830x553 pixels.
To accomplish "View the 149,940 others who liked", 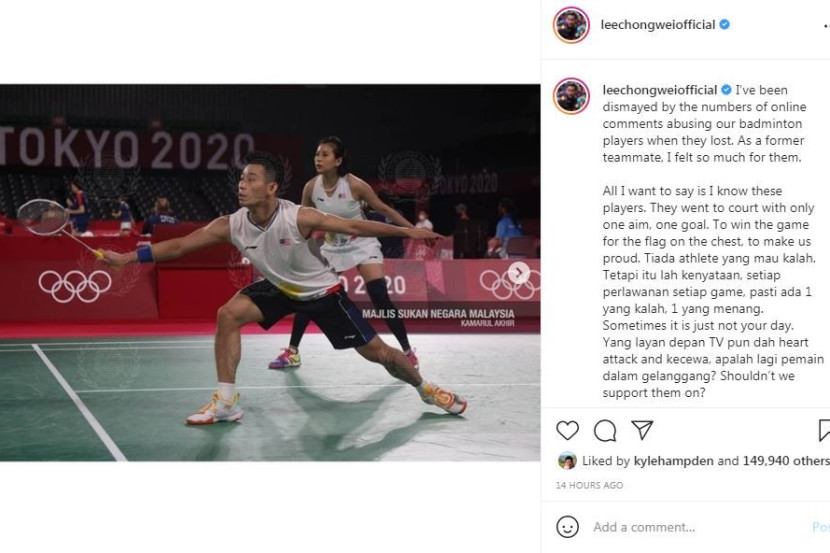I will (786, 461).
